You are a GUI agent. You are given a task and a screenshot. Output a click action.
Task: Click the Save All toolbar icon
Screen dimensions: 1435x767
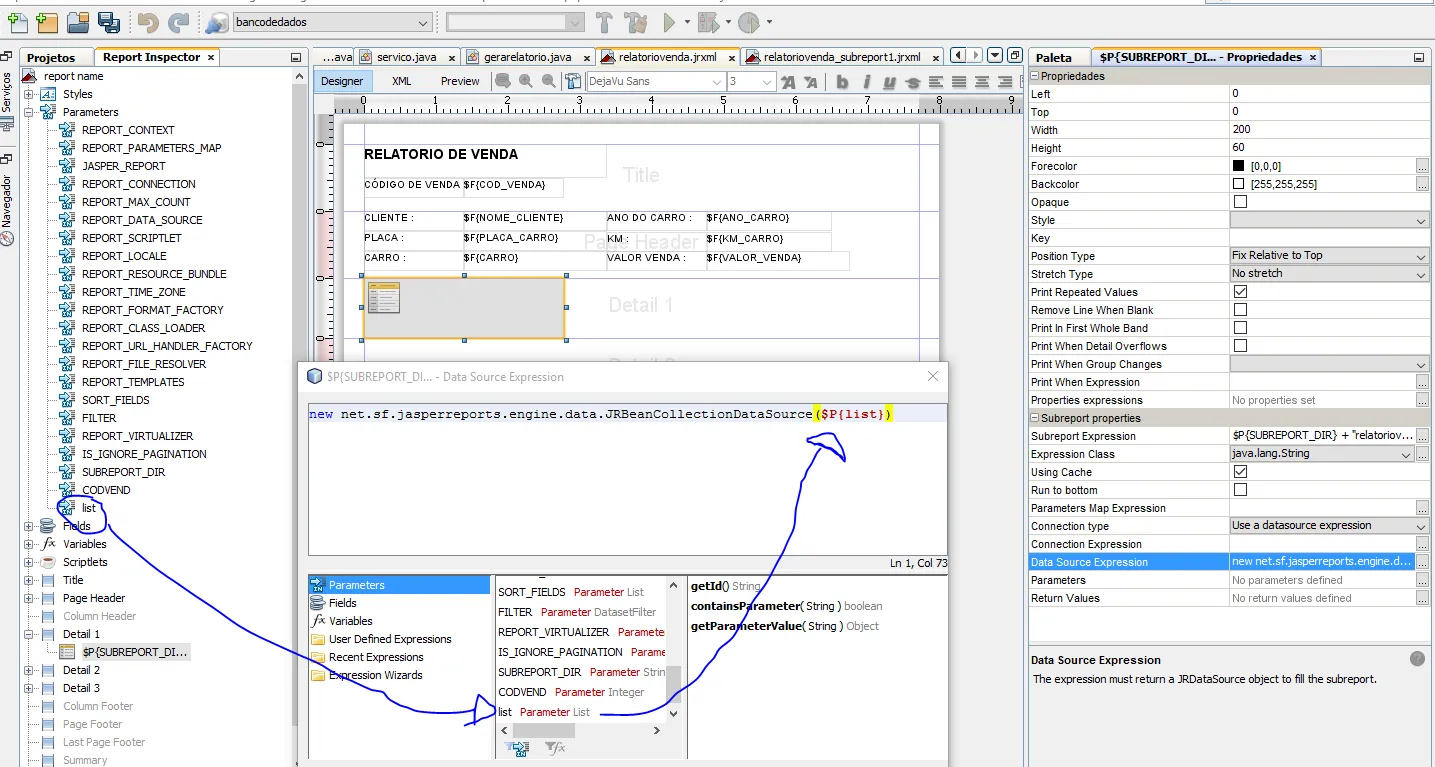[108, 21]
